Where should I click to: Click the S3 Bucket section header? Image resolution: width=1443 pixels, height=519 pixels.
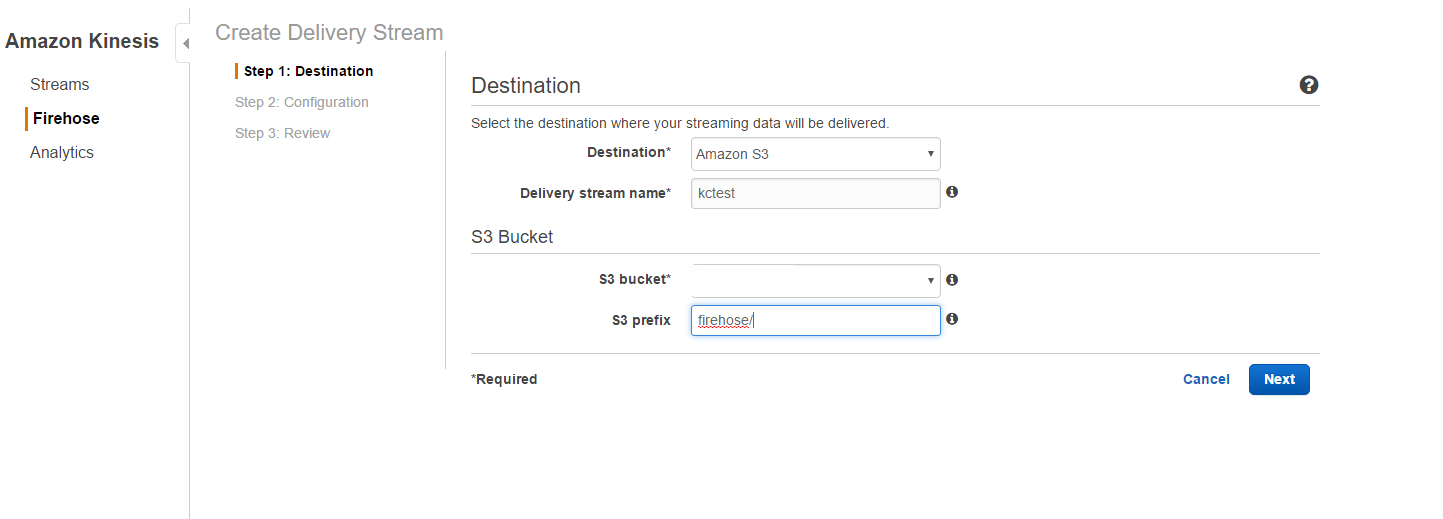(x=512, y=237)
